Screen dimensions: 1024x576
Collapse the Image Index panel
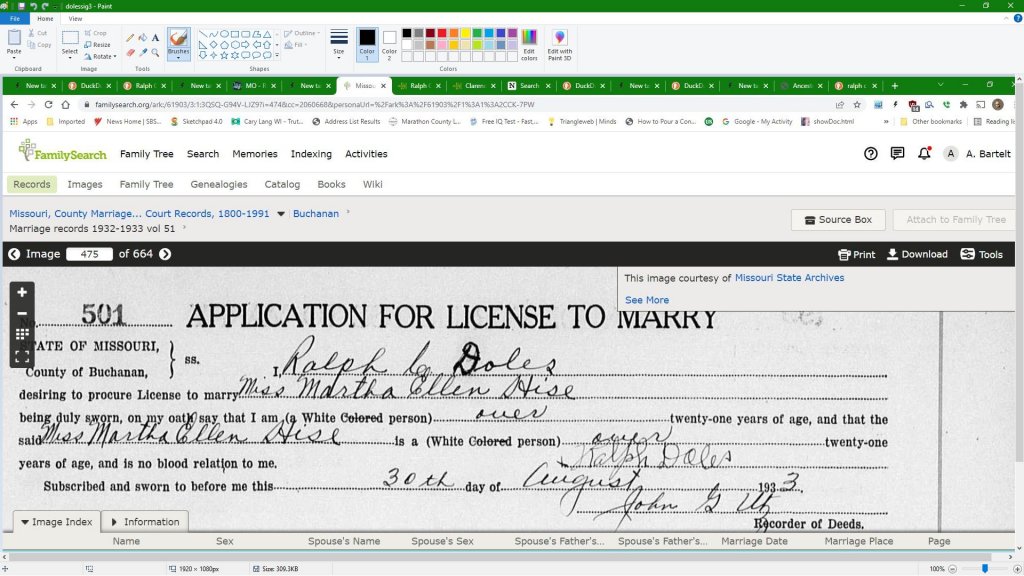click(x=56, y=522)
